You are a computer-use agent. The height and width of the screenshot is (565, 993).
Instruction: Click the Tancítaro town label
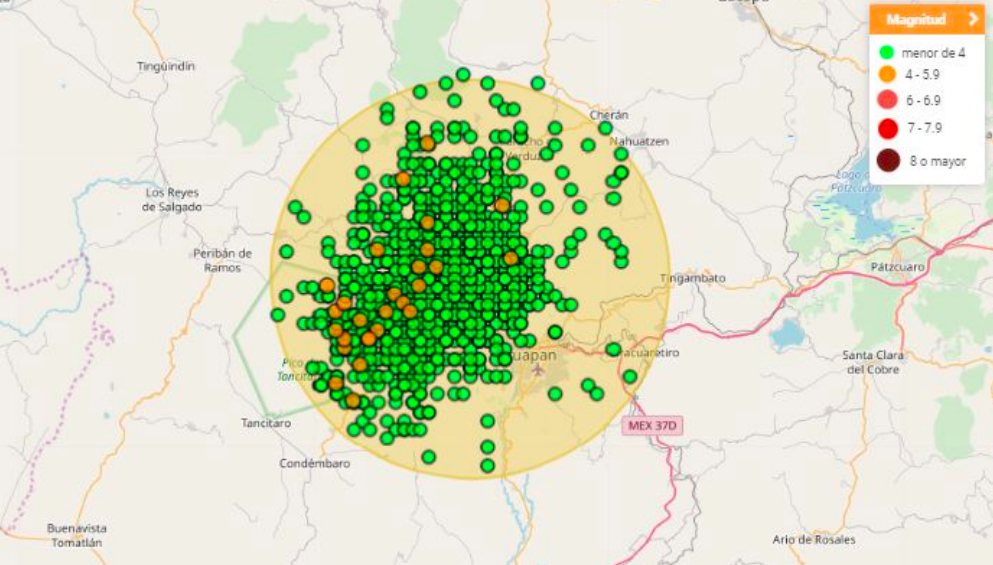(266, 423)
